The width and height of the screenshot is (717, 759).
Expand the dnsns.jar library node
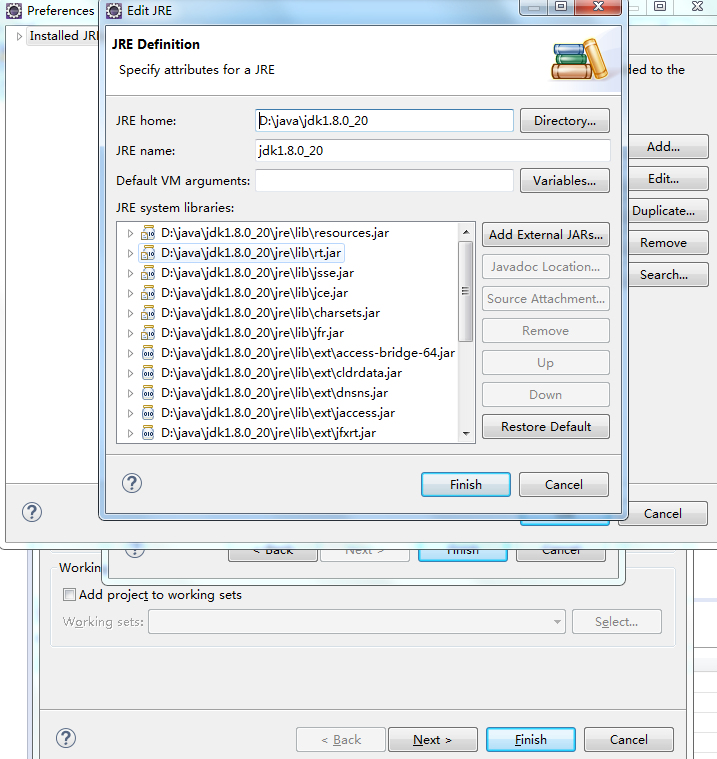[x=130, y=394]
